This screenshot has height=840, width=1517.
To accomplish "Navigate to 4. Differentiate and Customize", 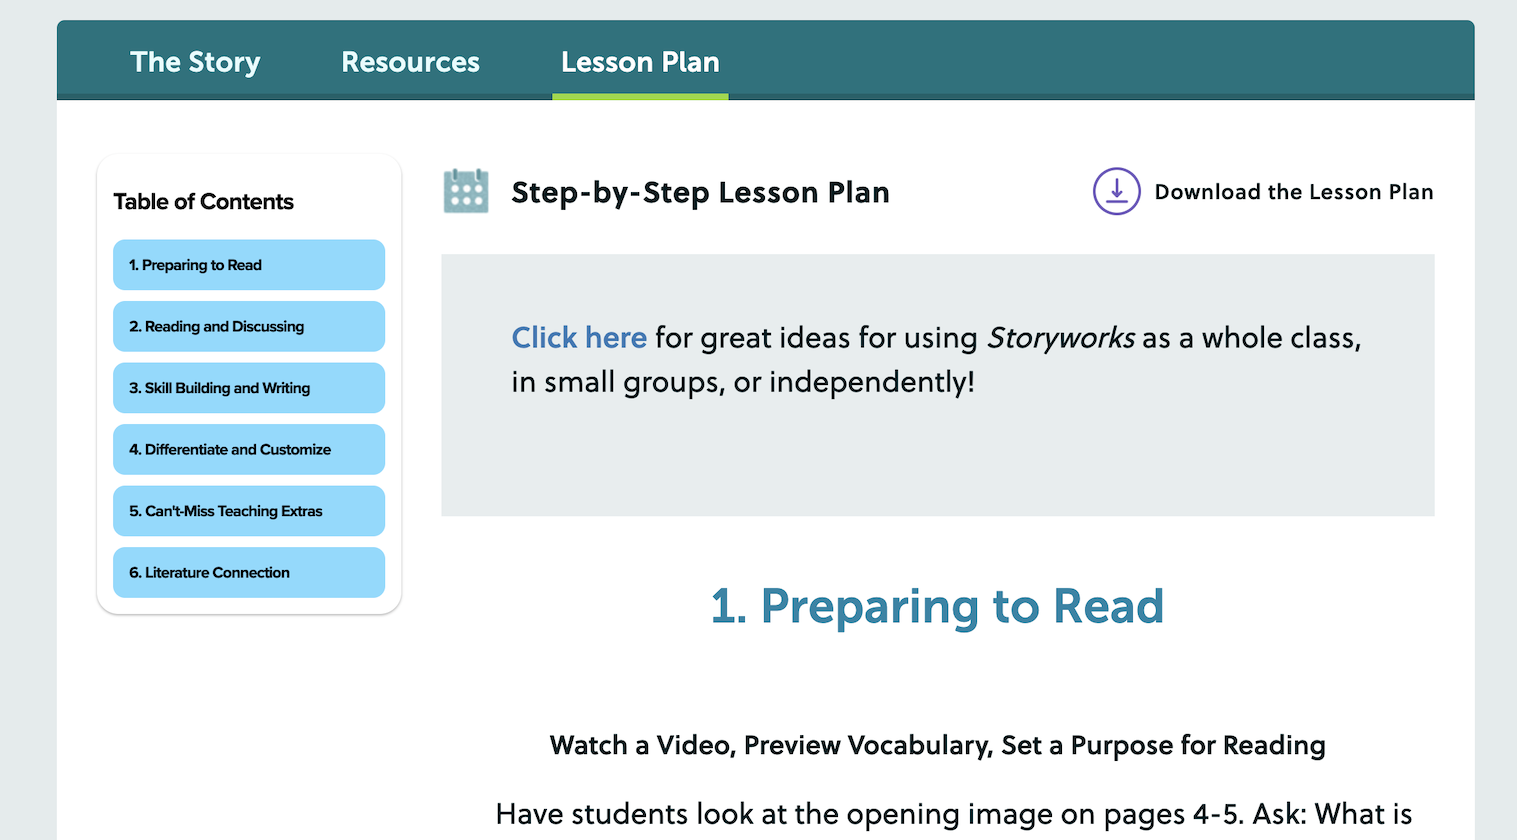I will (248, 450).
